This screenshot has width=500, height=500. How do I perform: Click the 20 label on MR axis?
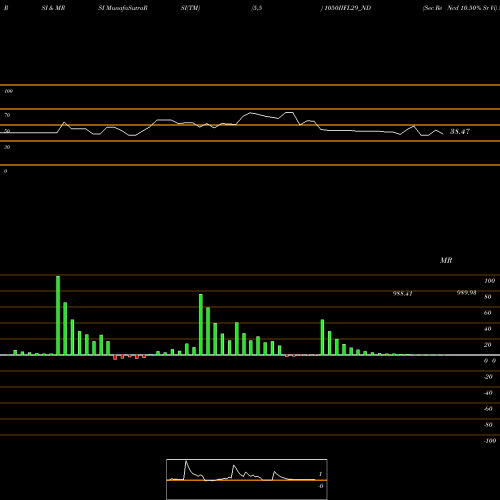pyautogui.click(x=488, y=345)
